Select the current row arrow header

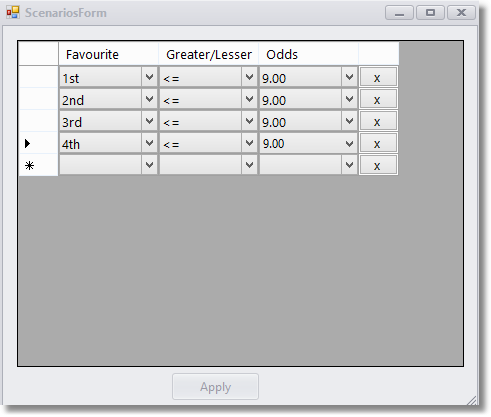38,143
